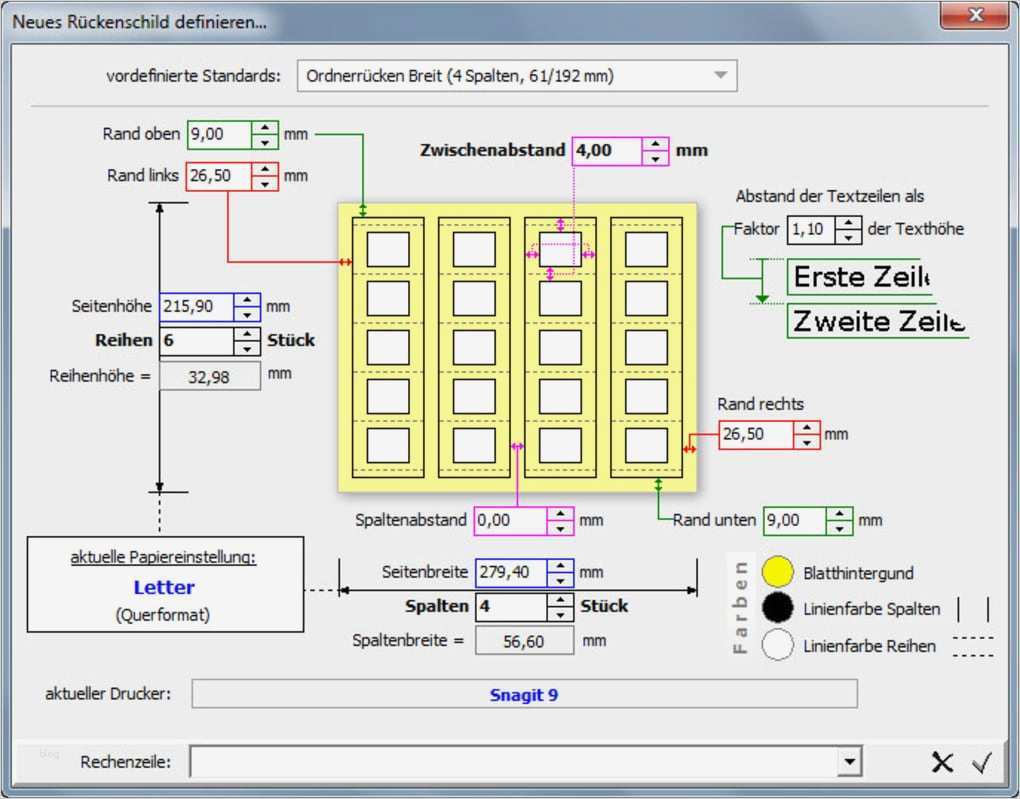Increase Seitenbreite with up arrow
This screenshot has width=1020, height=799.
(560, 566)
